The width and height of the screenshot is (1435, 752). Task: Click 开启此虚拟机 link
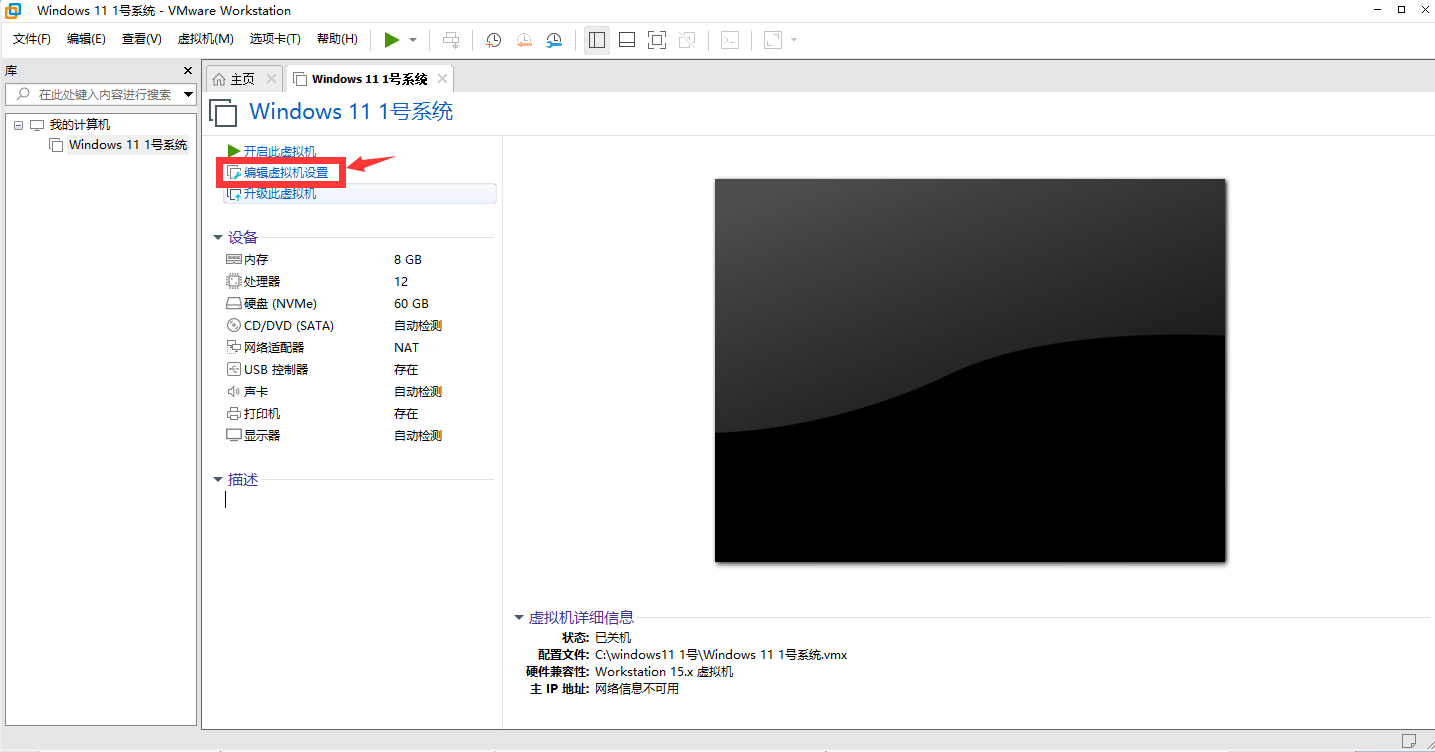point(280,152)
